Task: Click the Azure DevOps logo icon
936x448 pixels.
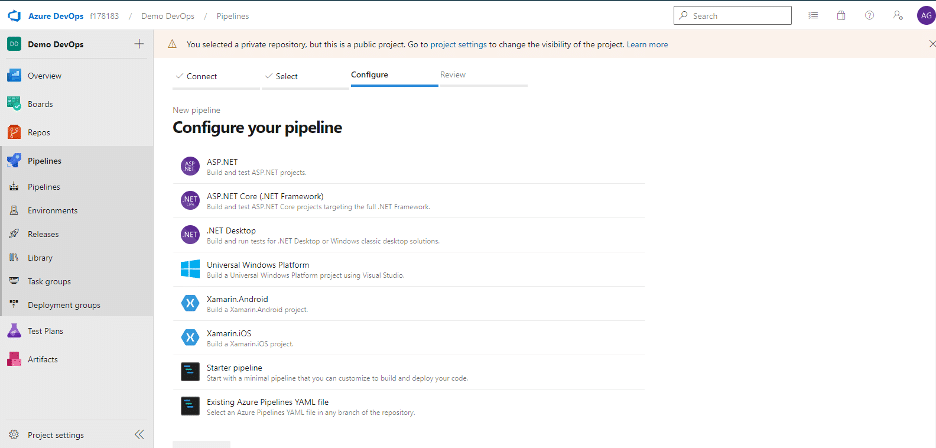Action: point(15,16)
